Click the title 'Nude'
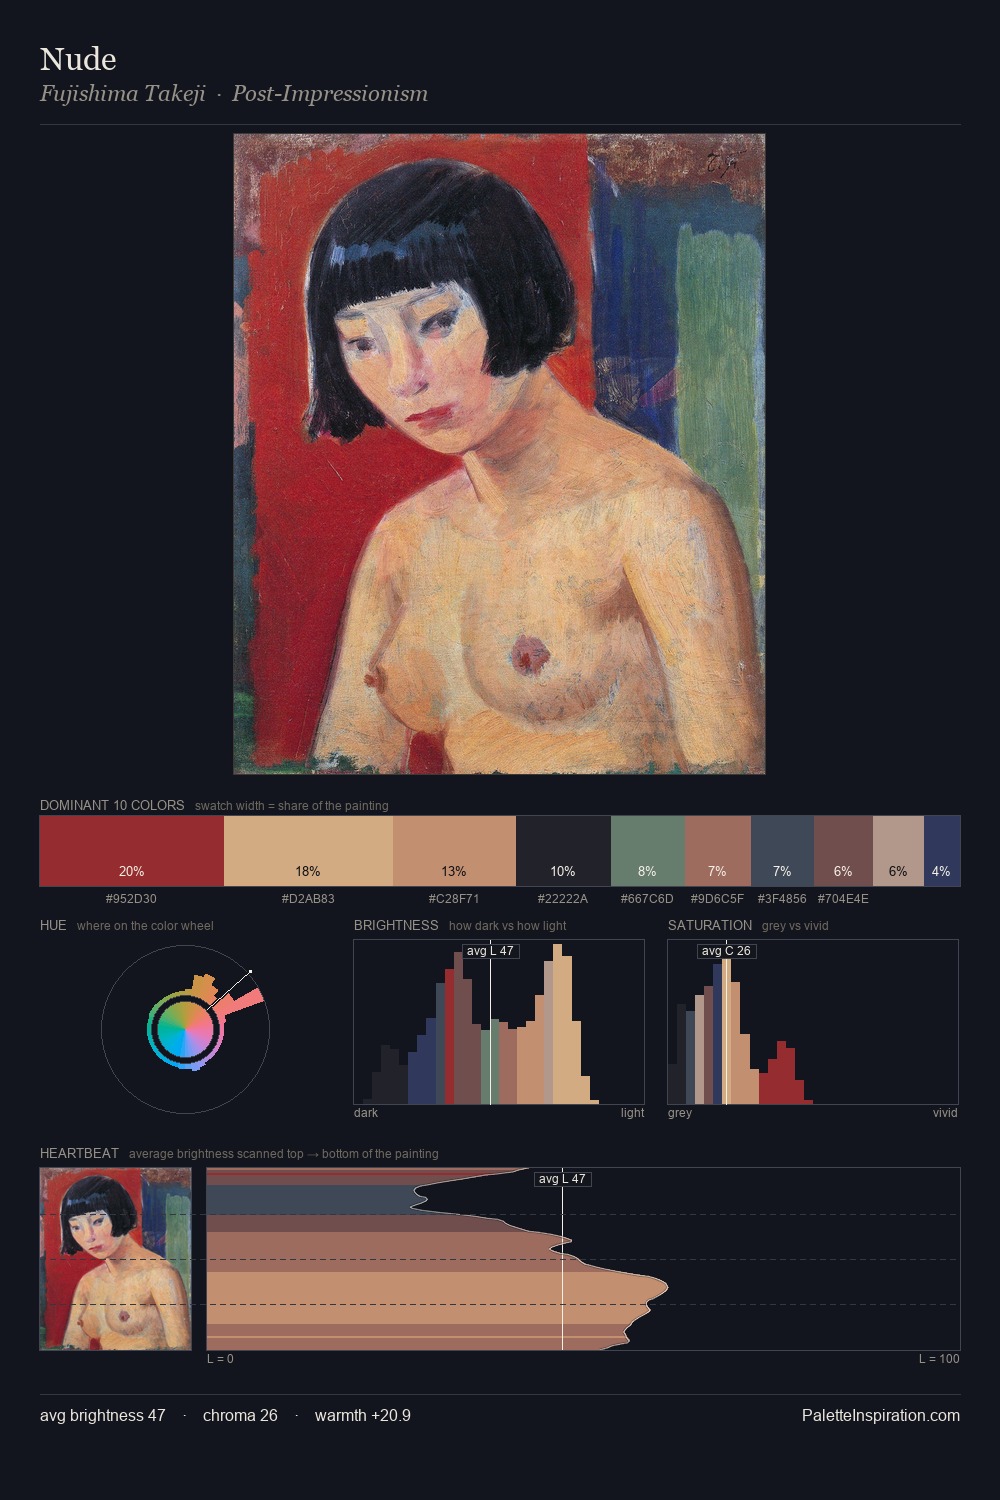The height and width of the screenshot is (1500, 1000). click(x=78, y=59)
